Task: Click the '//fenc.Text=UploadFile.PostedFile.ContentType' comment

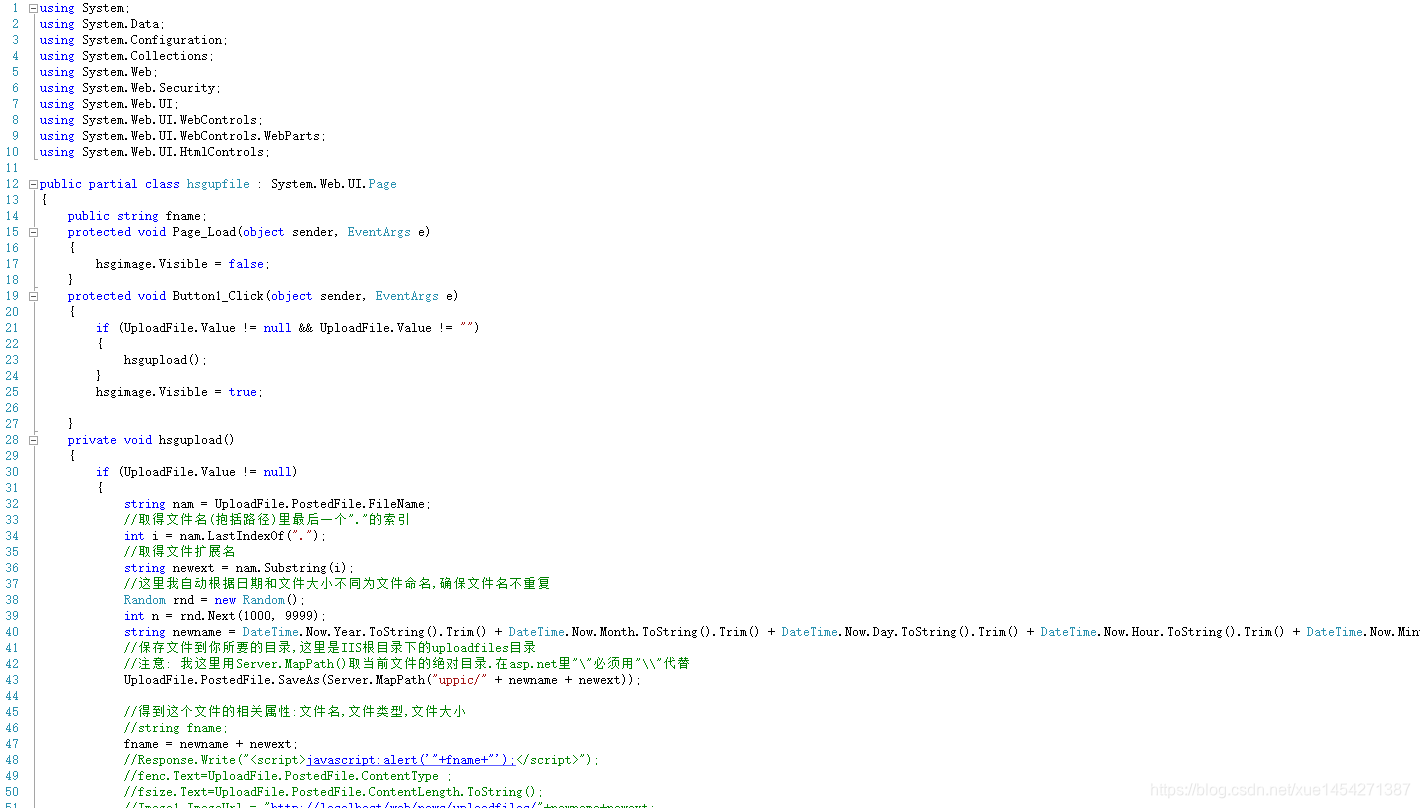Action: [x=288, y=776]
